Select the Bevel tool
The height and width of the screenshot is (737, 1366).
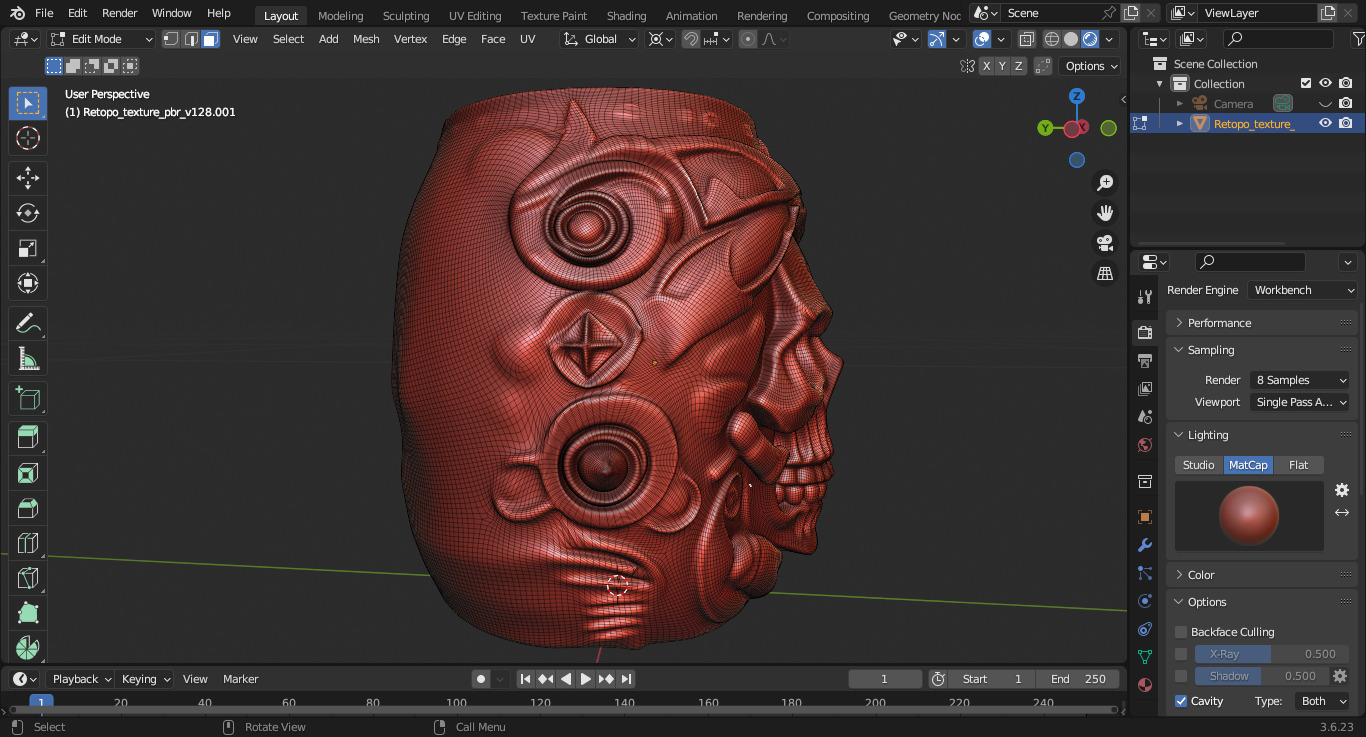click(x=28, y=508)
